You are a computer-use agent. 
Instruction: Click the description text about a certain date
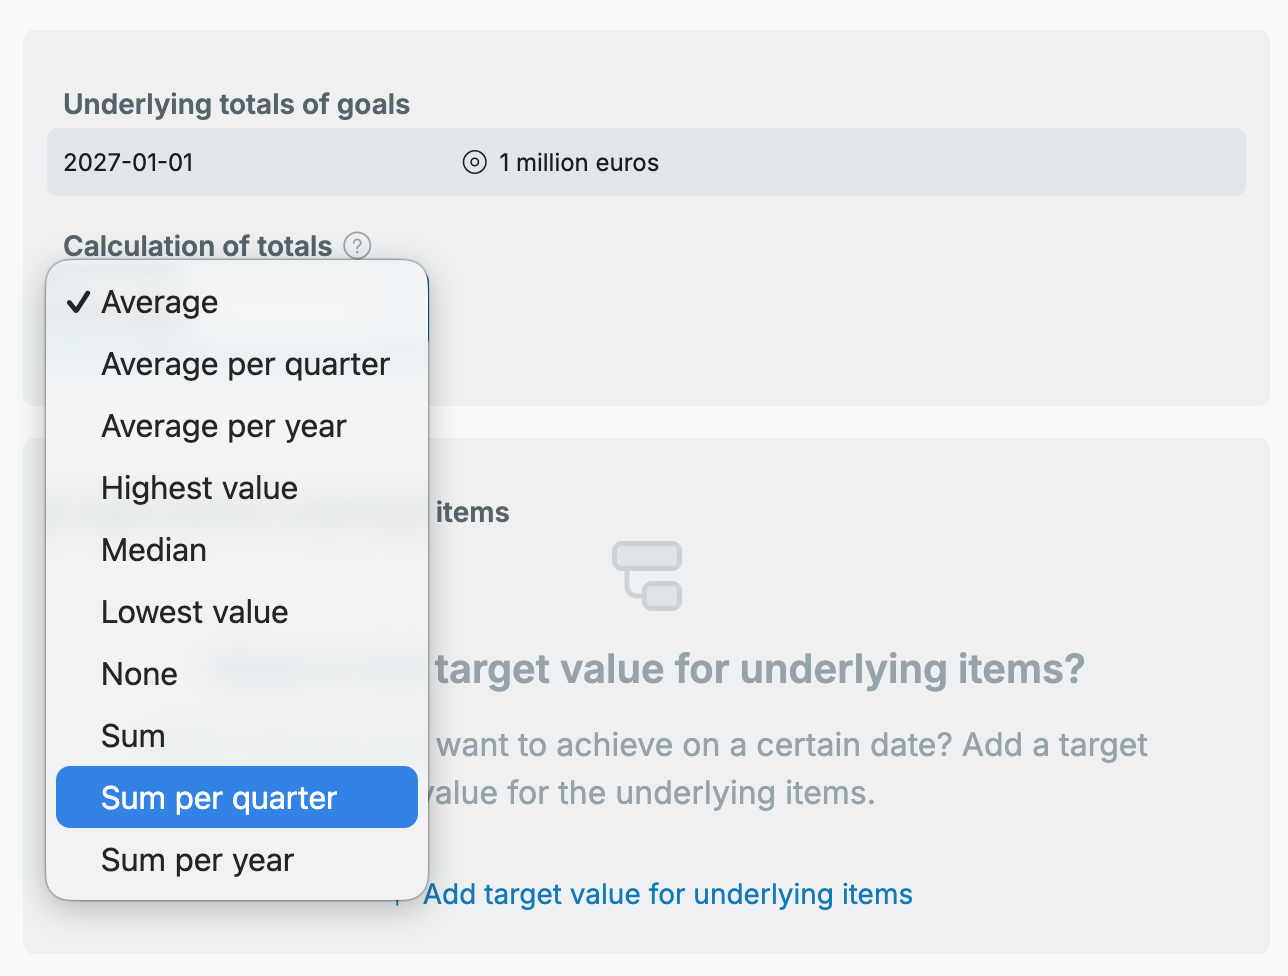(x=792, y=745)
